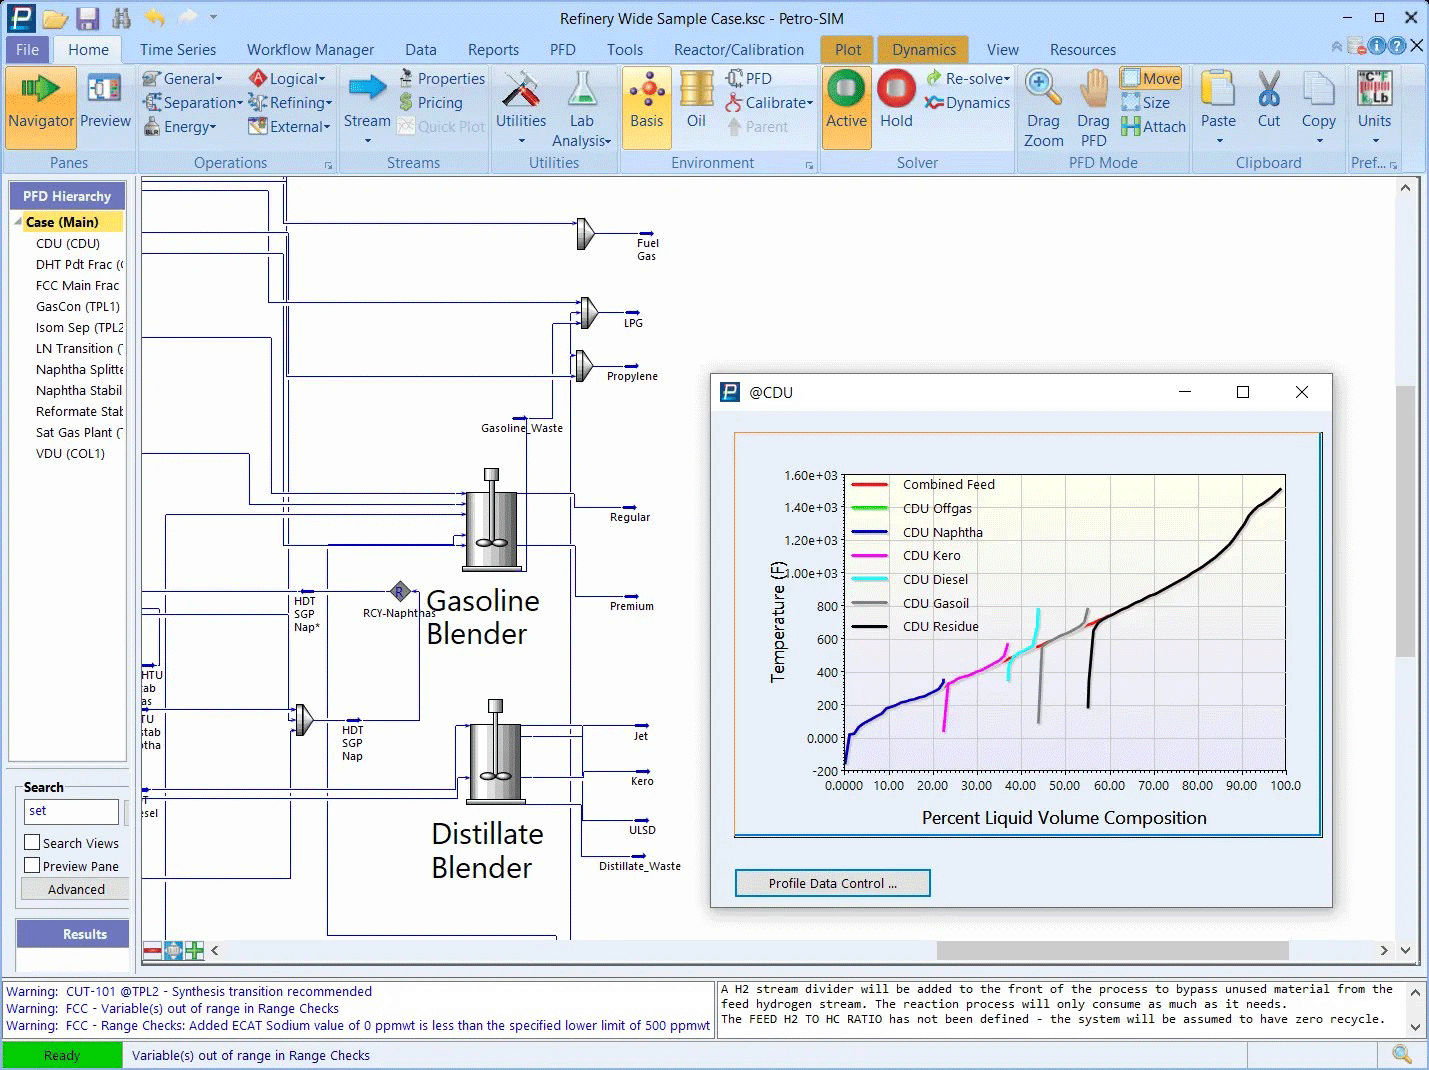Open the Re-solve dropdown
This screenshot has height=1070, width=1429.
pos(968,78)
